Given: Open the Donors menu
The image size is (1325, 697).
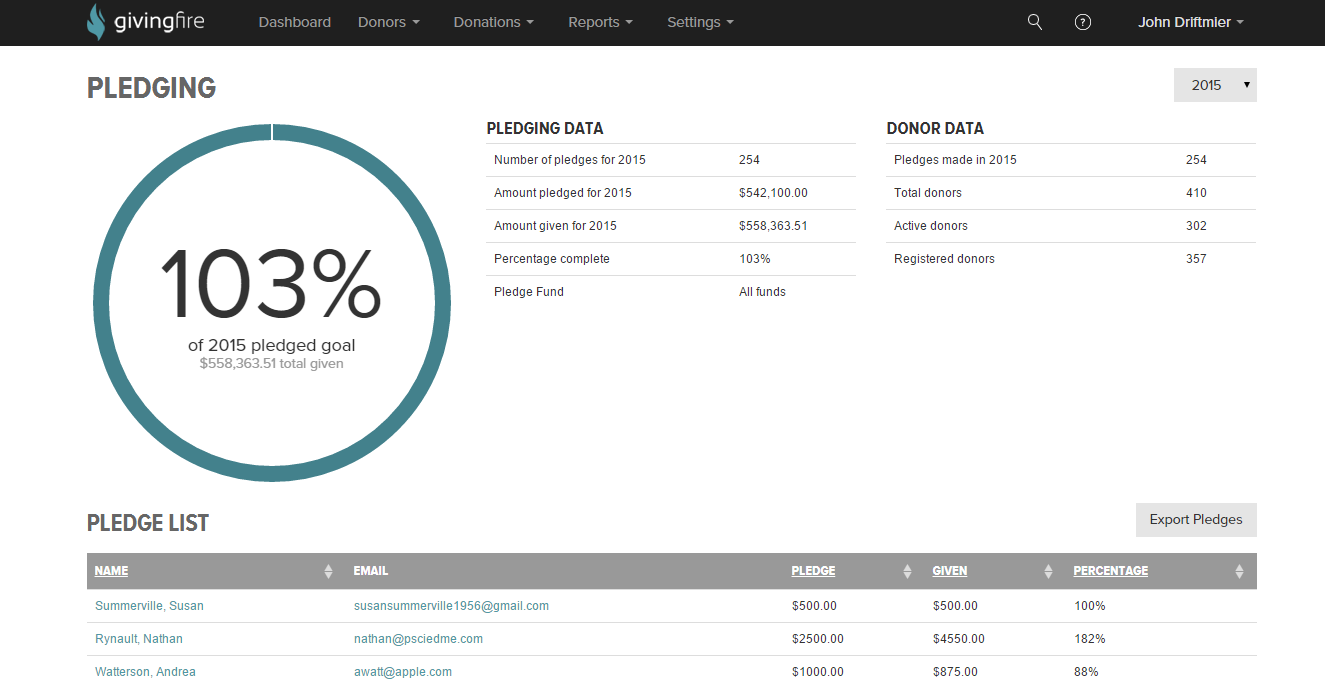Looking at the screenshot, I should coord(389,22).
